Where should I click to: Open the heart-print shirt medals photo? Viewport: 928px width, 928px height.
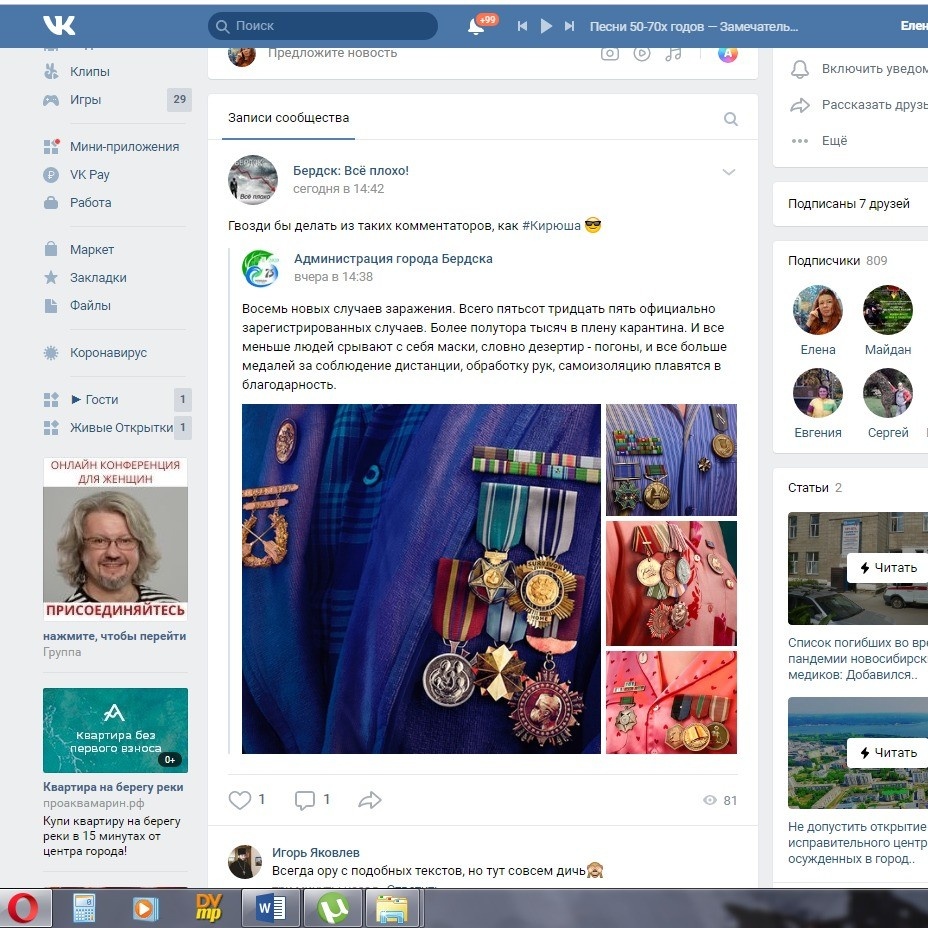click(671, 702)
